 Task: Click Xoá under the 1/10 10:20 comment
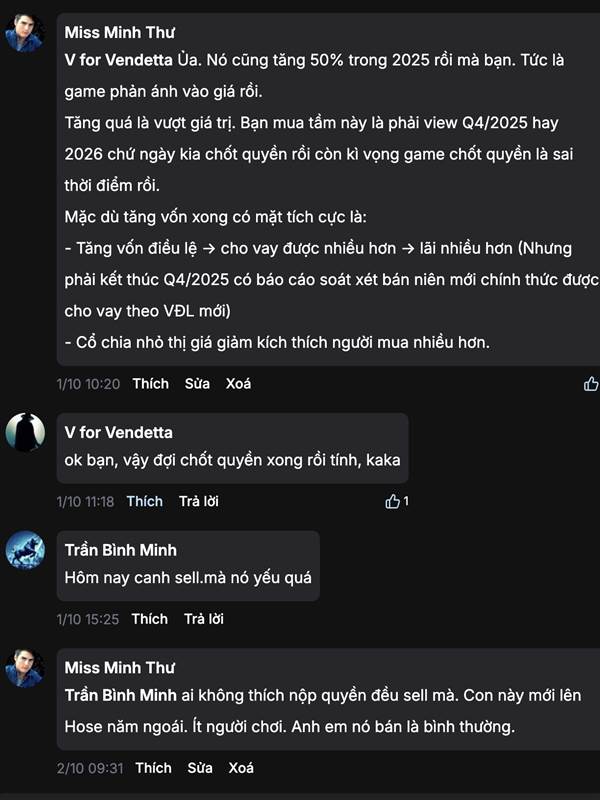coord(238,384)
